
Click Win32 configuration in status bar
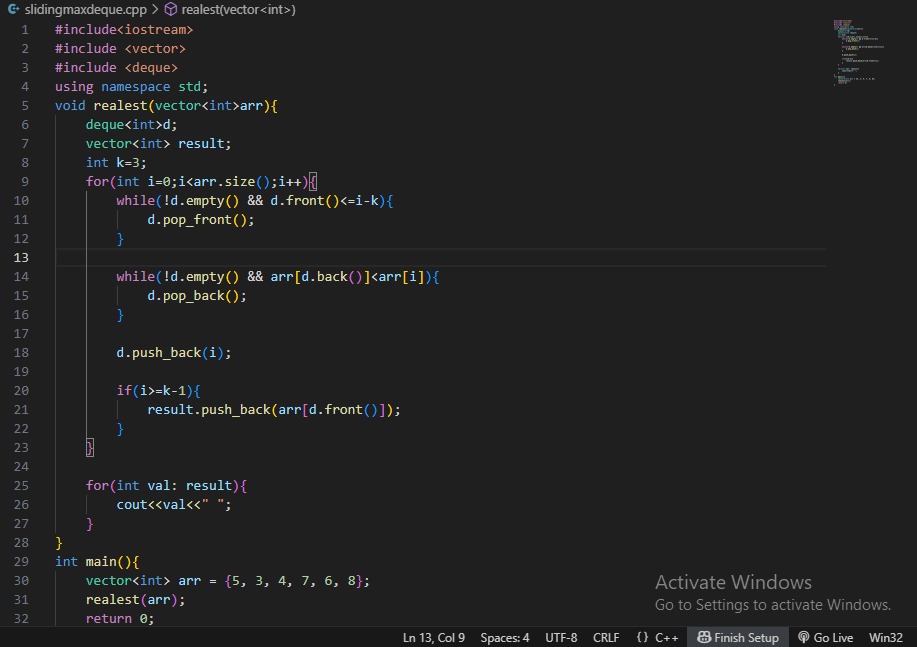click(885, 638)
